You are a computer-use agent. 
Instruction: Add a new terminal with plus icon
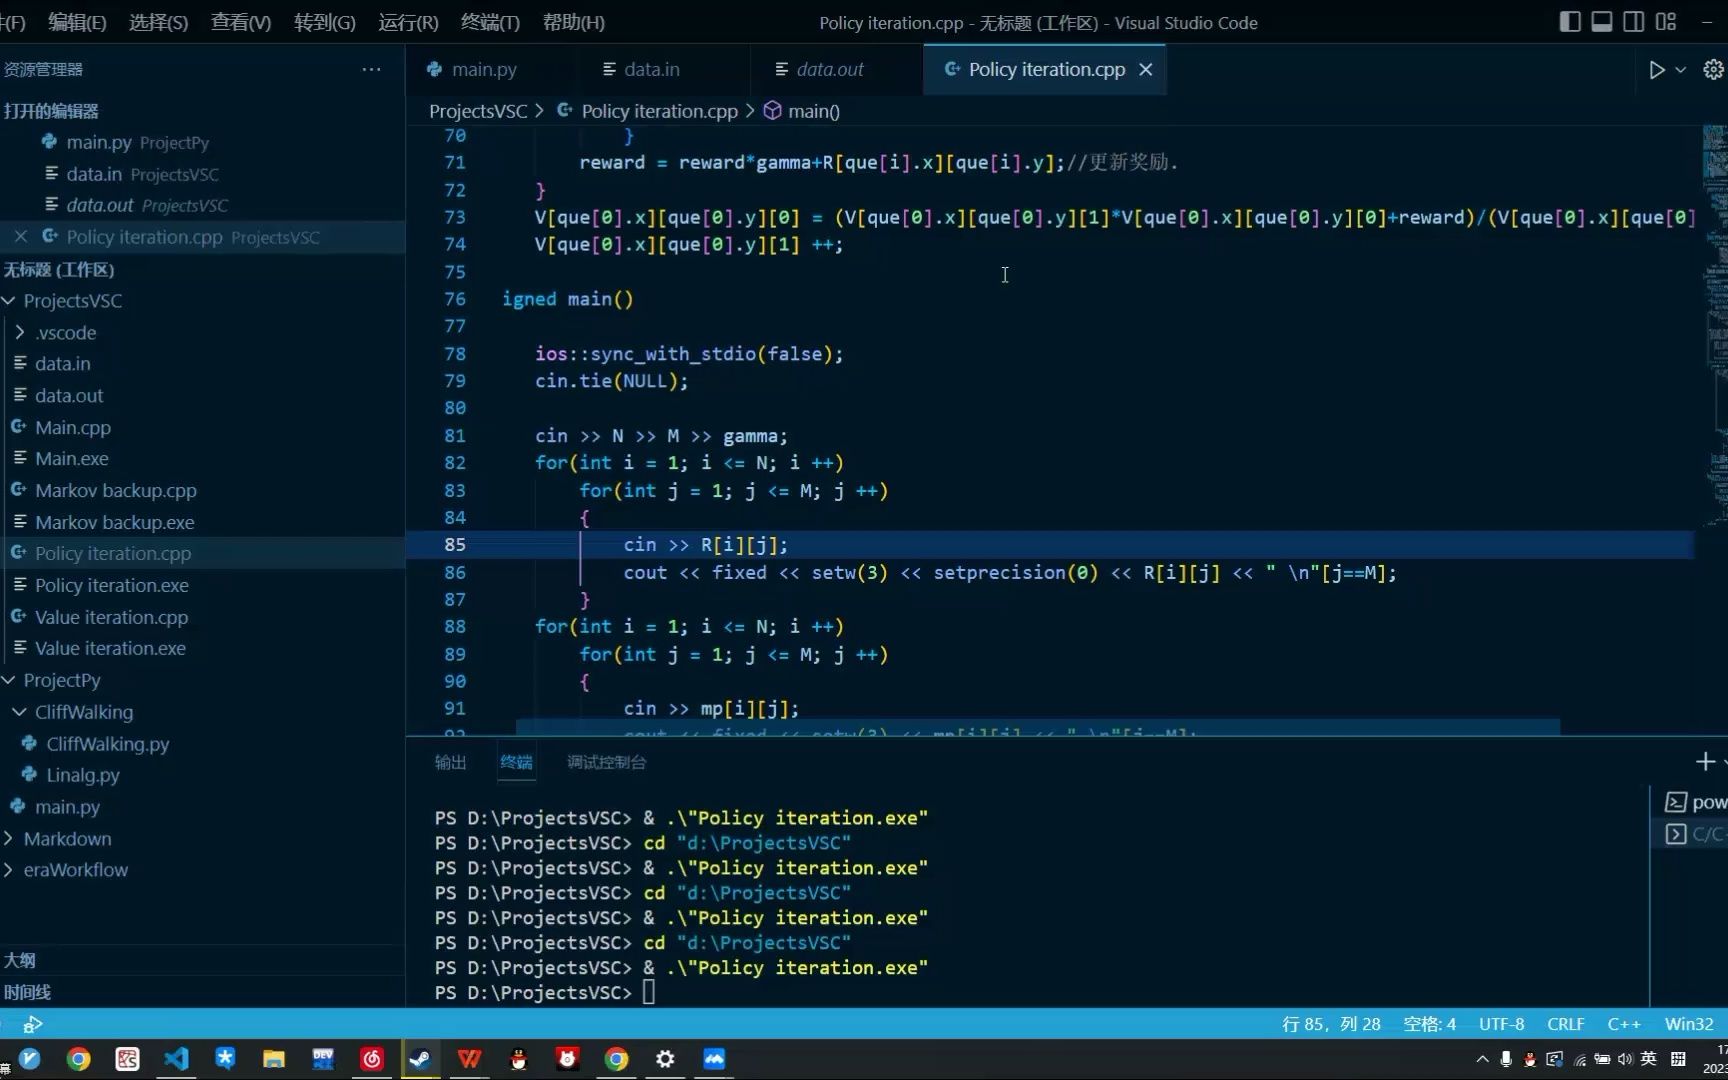click(x=1705, y=762)
